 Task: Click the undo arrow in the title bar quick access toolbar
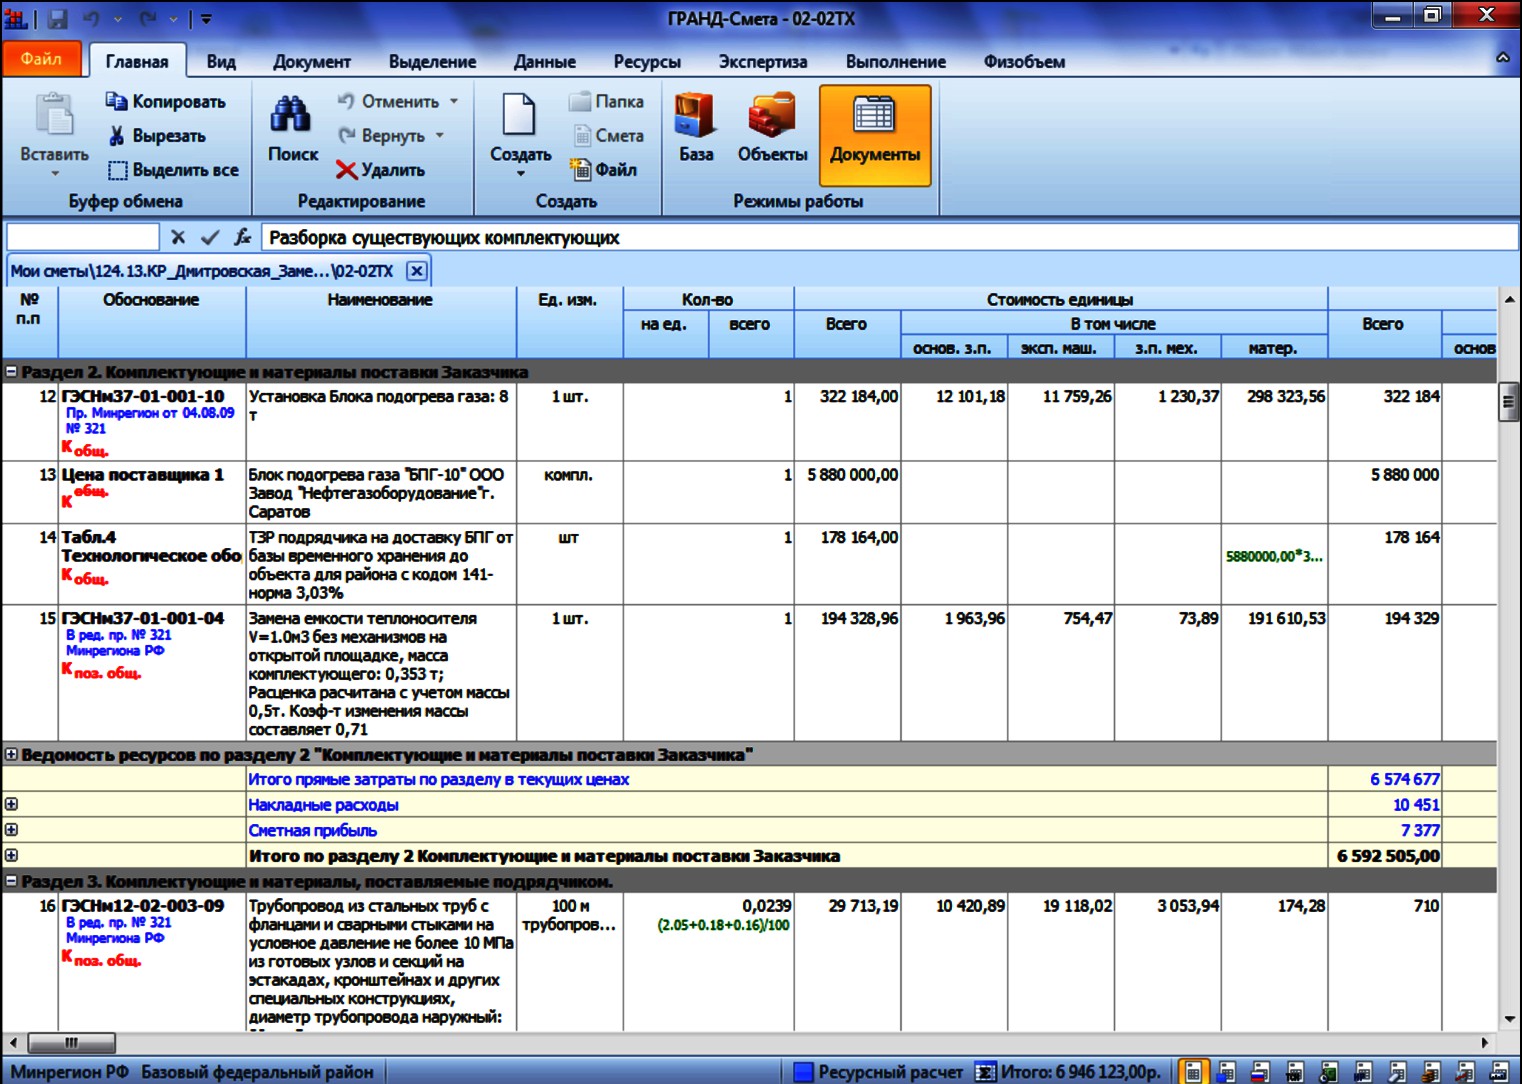coord(92,18)
